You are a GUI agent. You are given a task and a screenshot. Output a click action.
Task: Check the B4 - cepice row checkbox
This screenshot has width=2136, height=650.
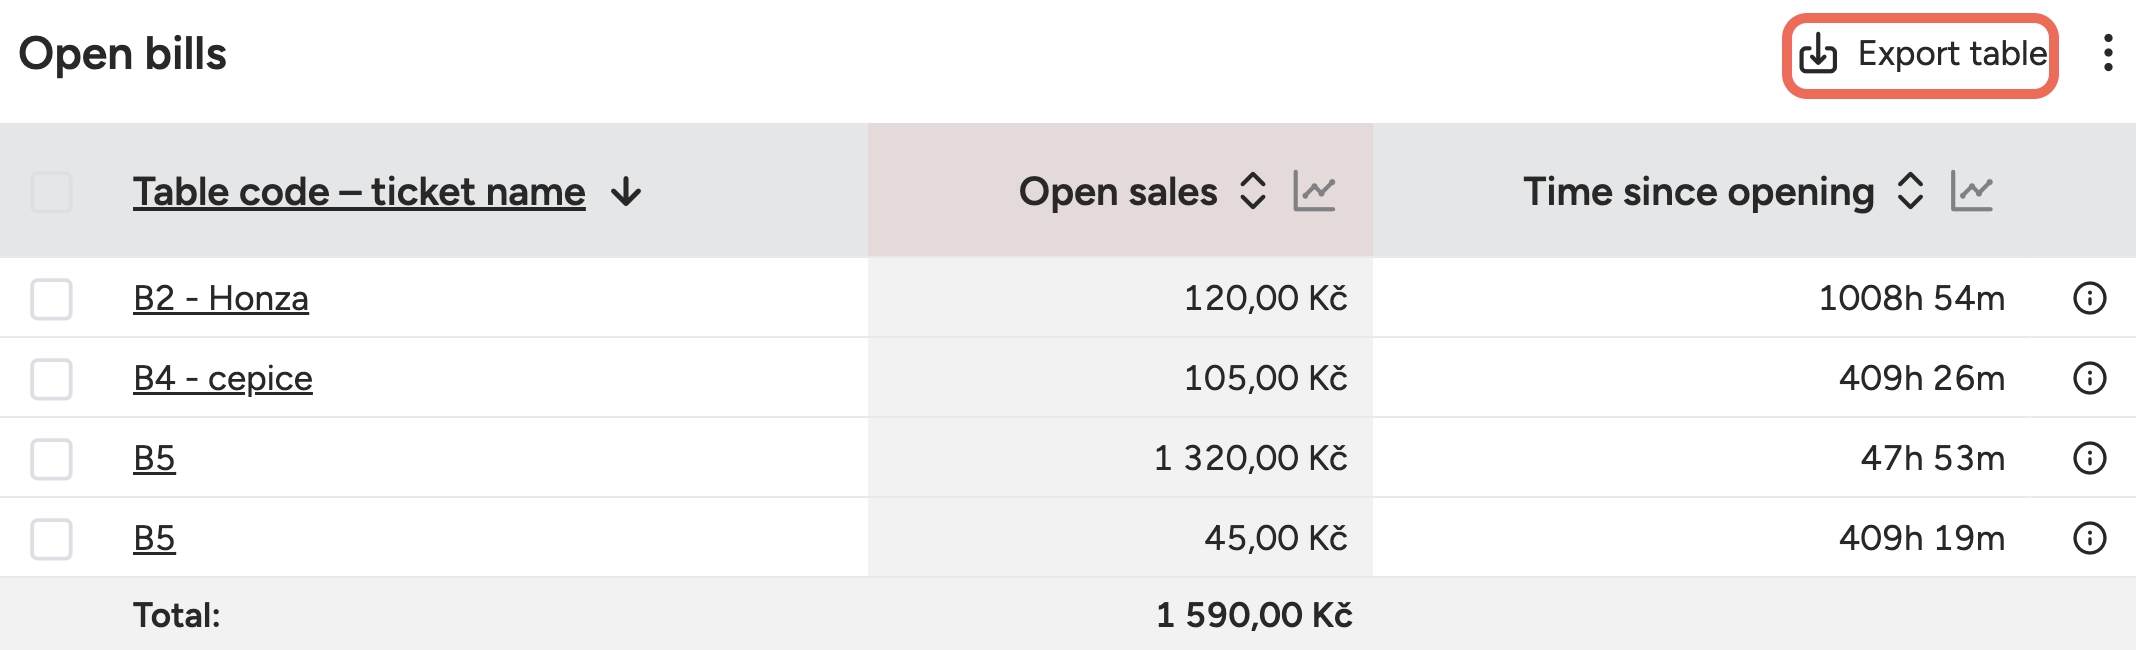(51, 379)
